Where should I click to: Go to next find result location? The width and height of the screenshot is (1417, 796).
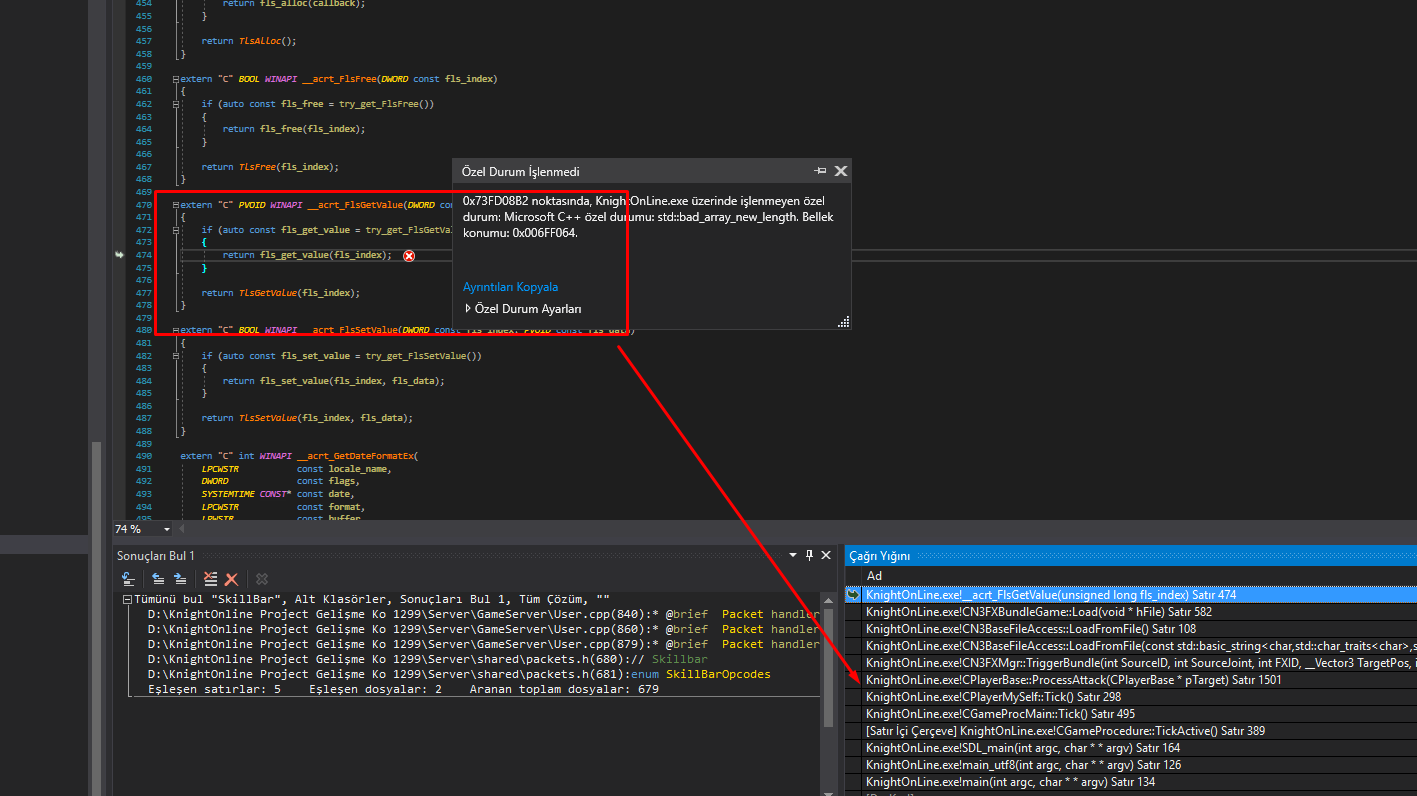pos(180,578)
